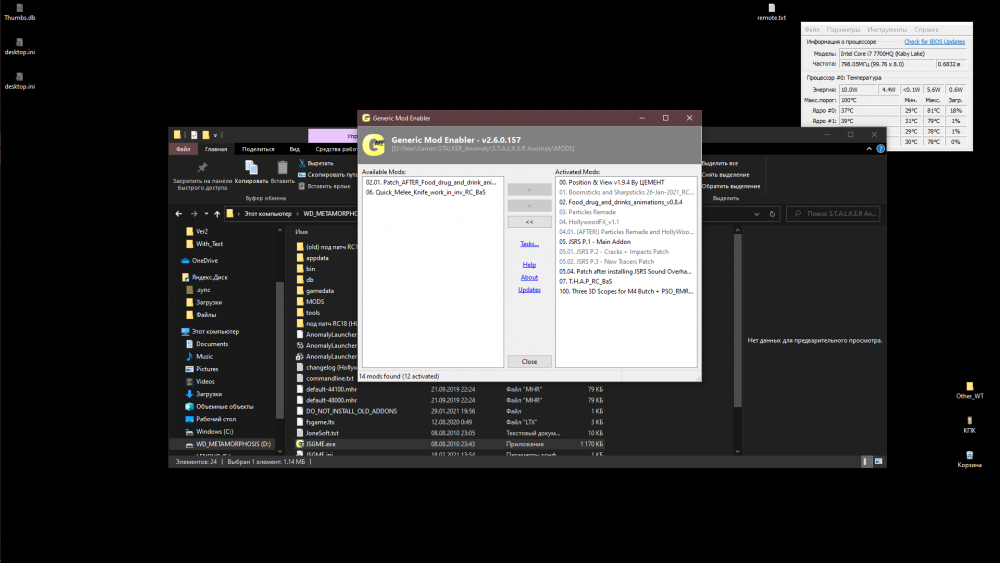1000x563 pixels.
Task: Open Параметры menu in Core Temp
Action: pyautogui.click(x=843, y=30)
